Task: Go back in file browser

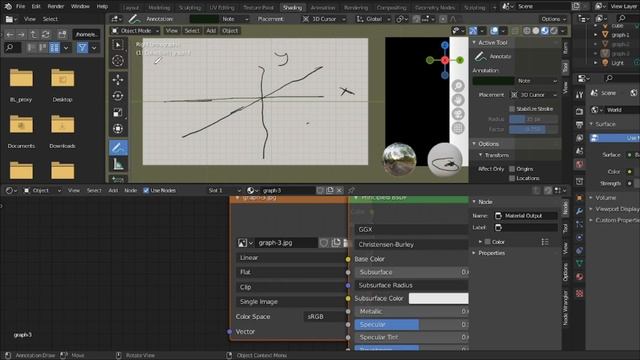Action: 10,34
